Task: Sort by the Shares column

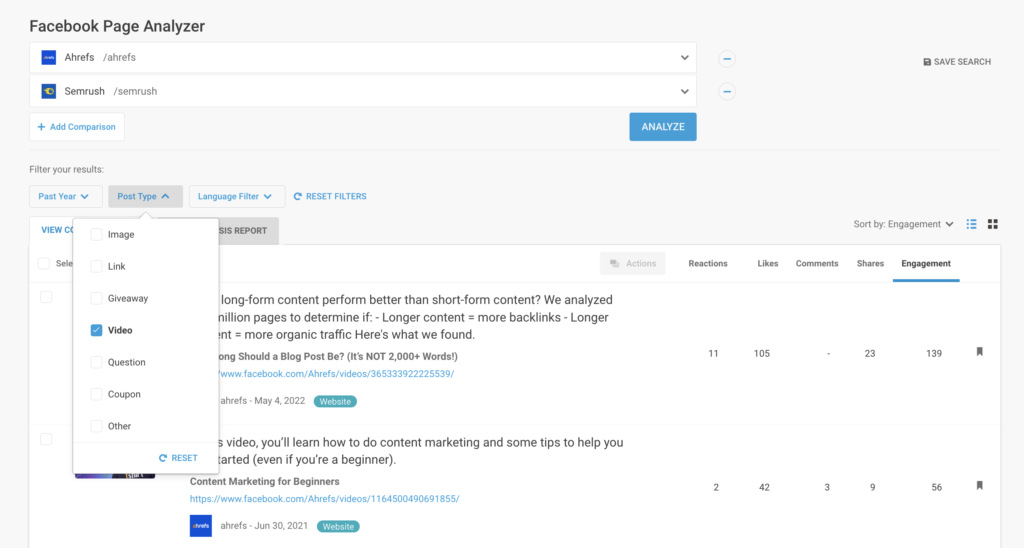Action: (x=870, y=263)
